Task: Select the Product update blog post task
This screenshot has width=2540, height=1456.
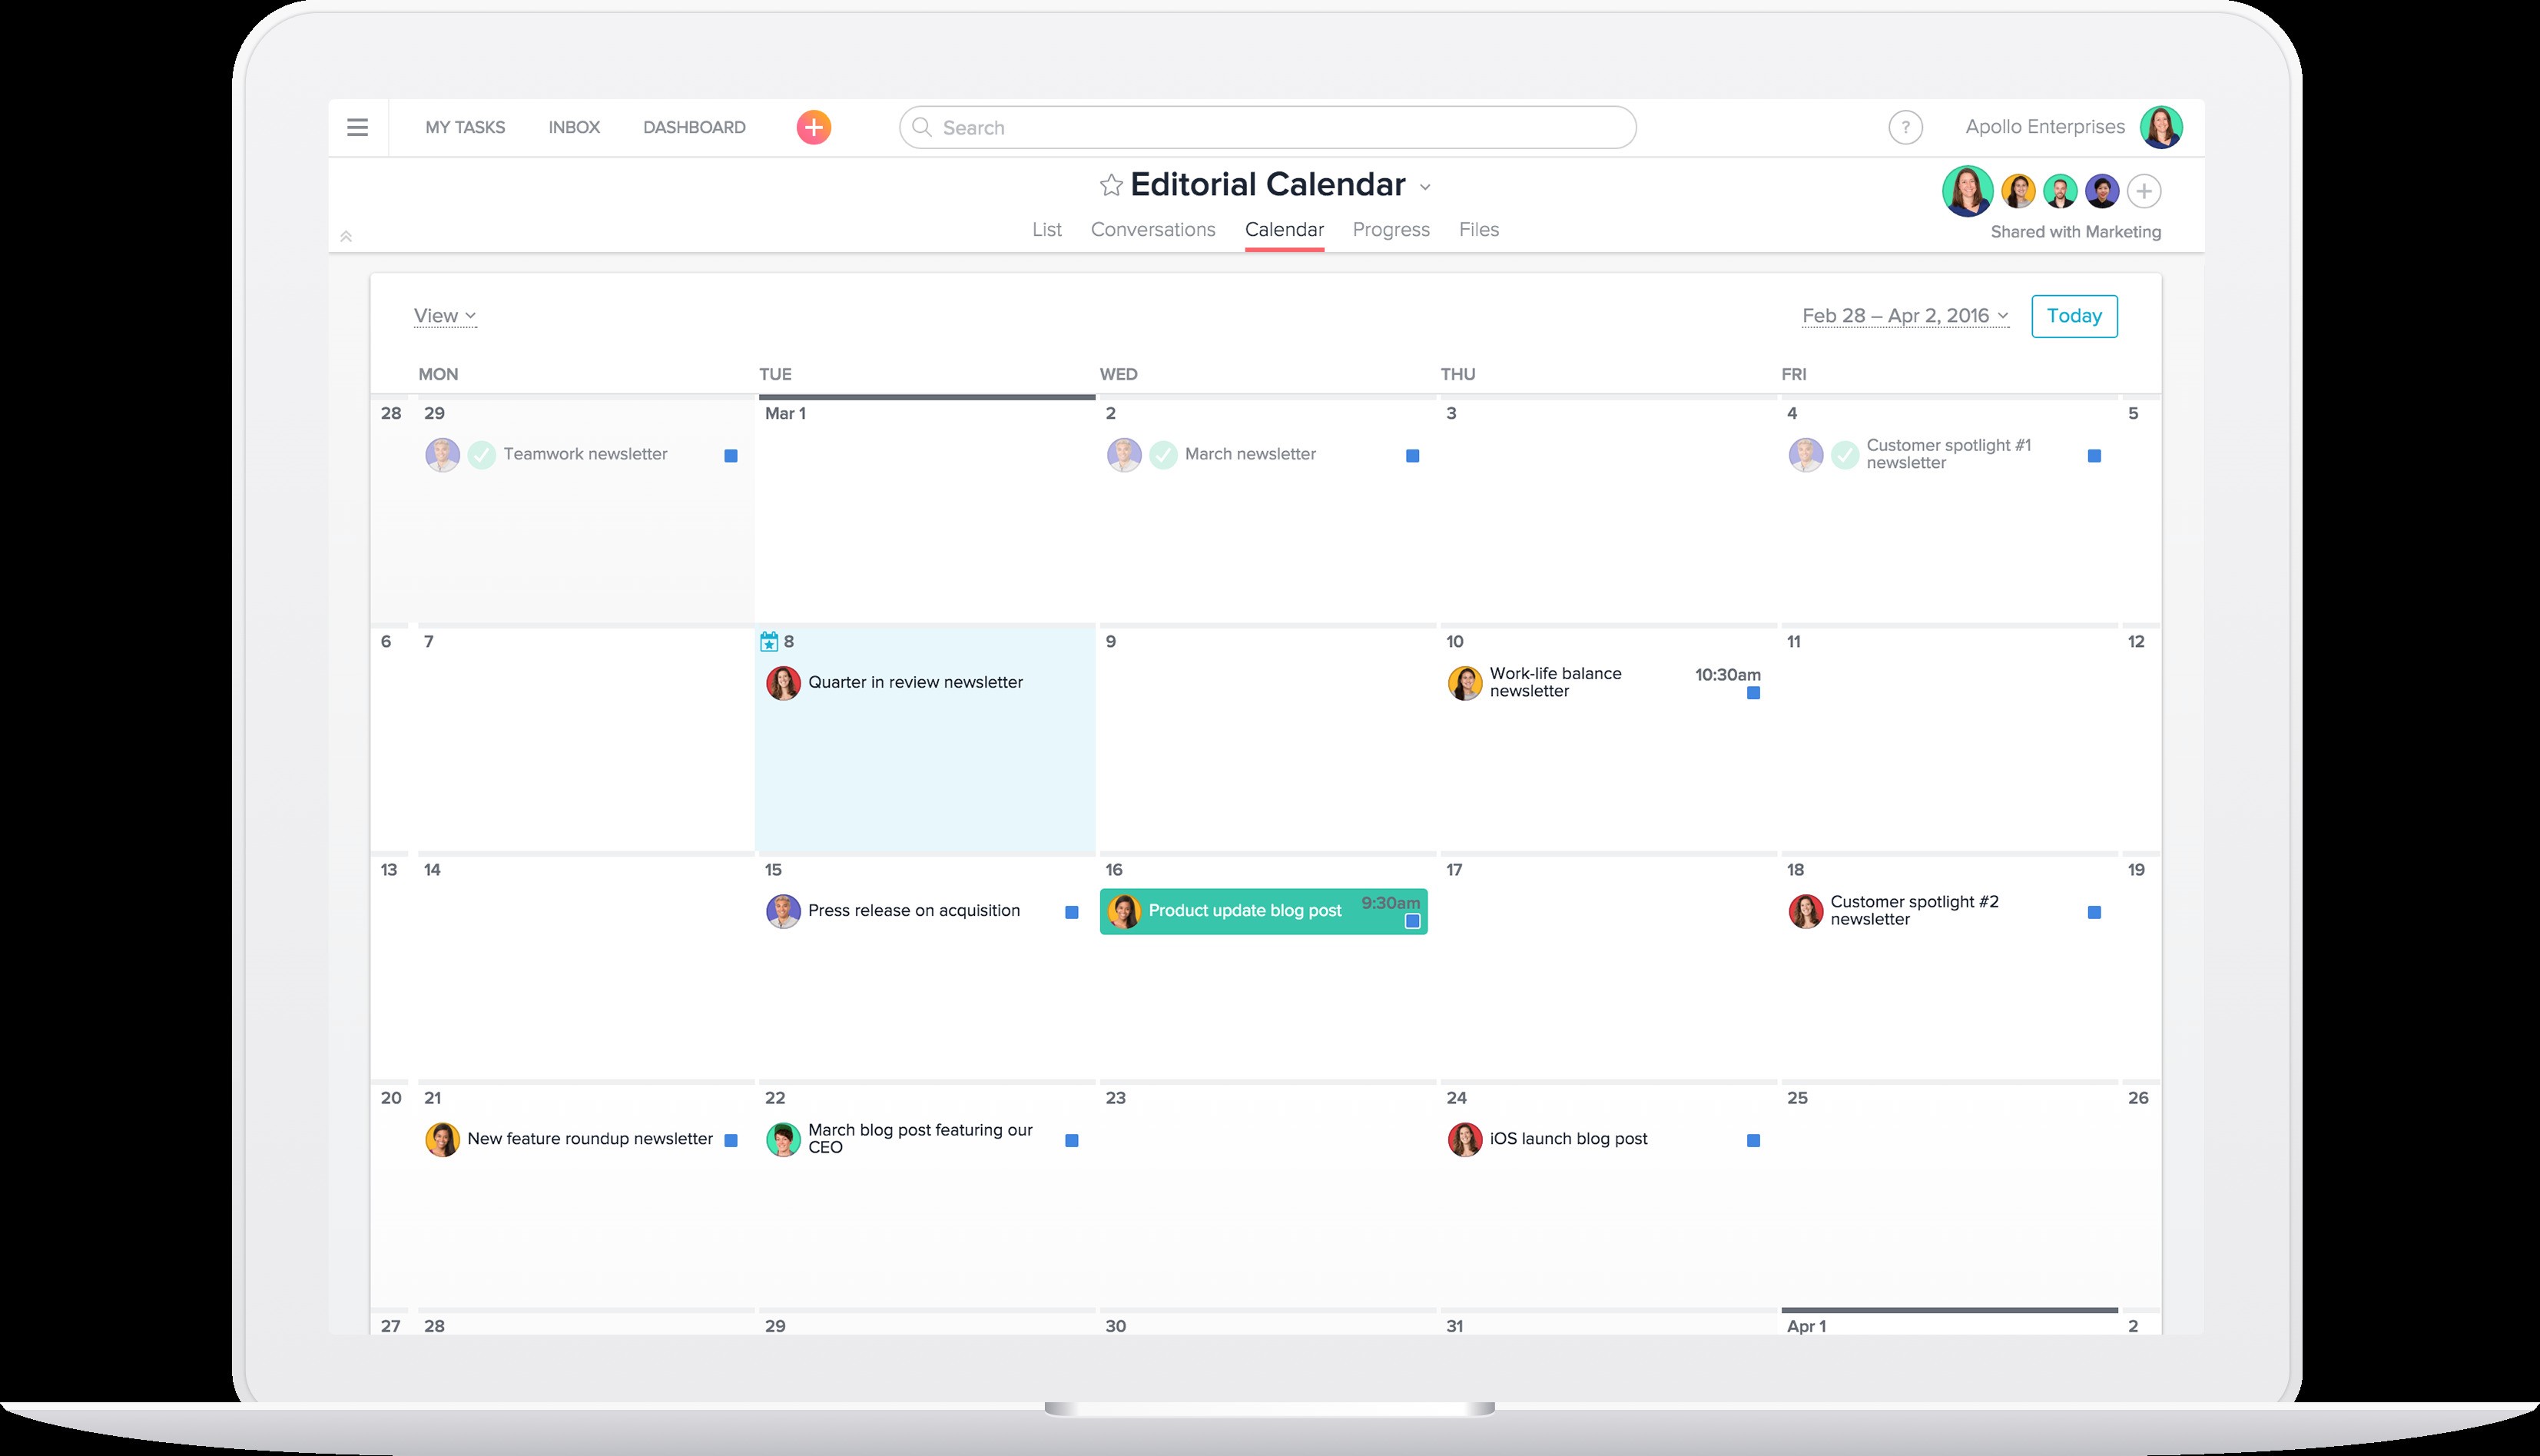Action: [x=1245, y=911]
